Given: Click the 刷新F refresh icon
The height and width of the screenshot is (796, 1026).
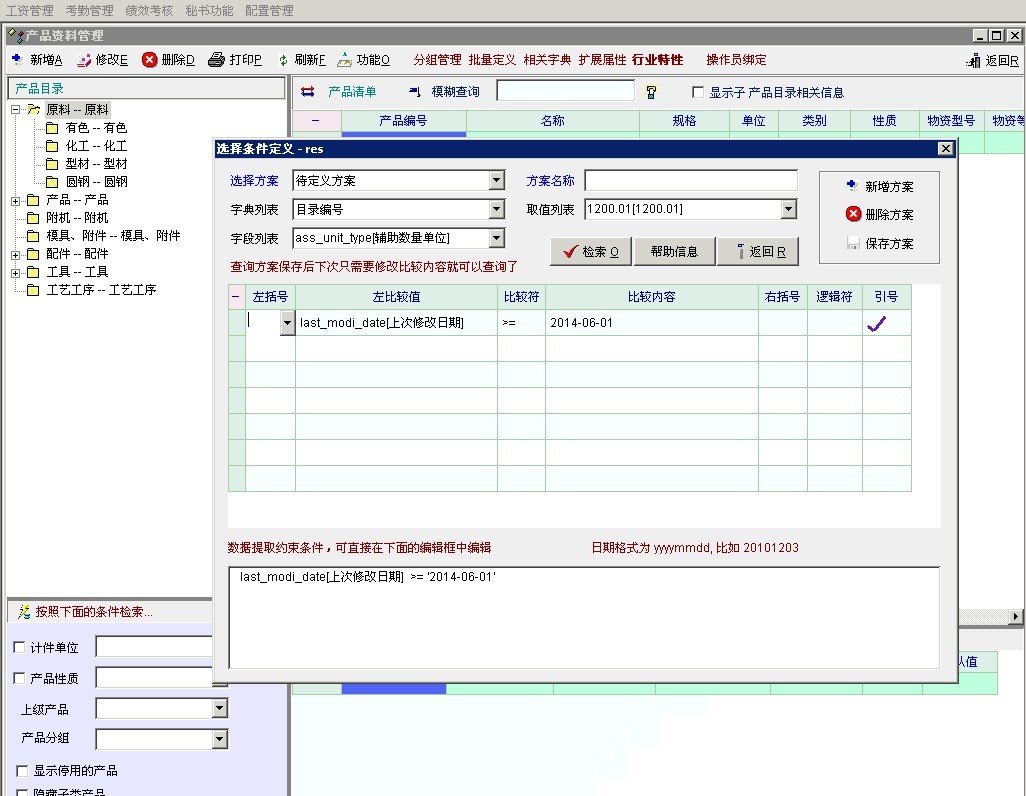Looking at the screenshot, I should [x=283, y=60].
